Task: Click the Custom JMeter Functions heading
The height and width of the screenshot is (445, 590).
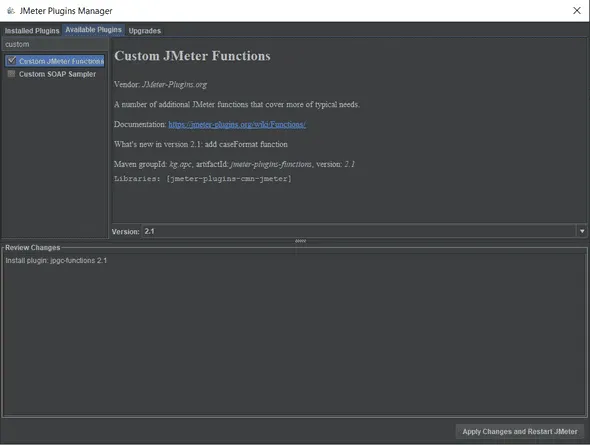Action: 192,56
